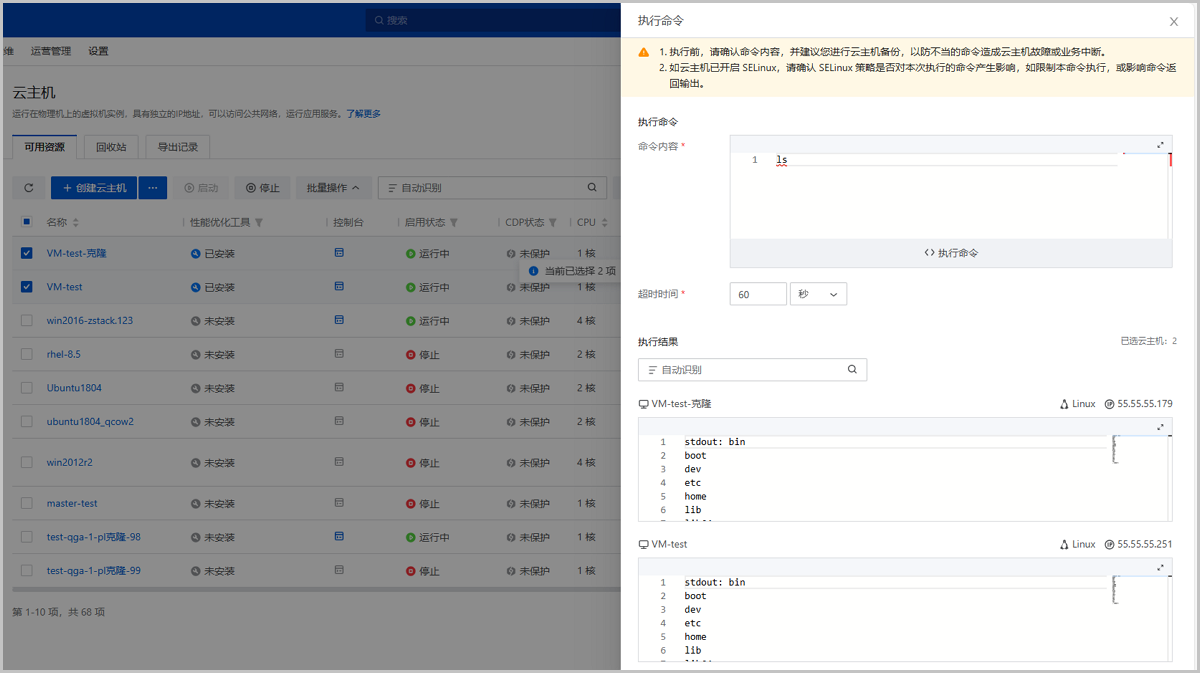
Task: Open console icon for win2016-zstack.123
Action: pyautogui.click(x=339, y=320)
